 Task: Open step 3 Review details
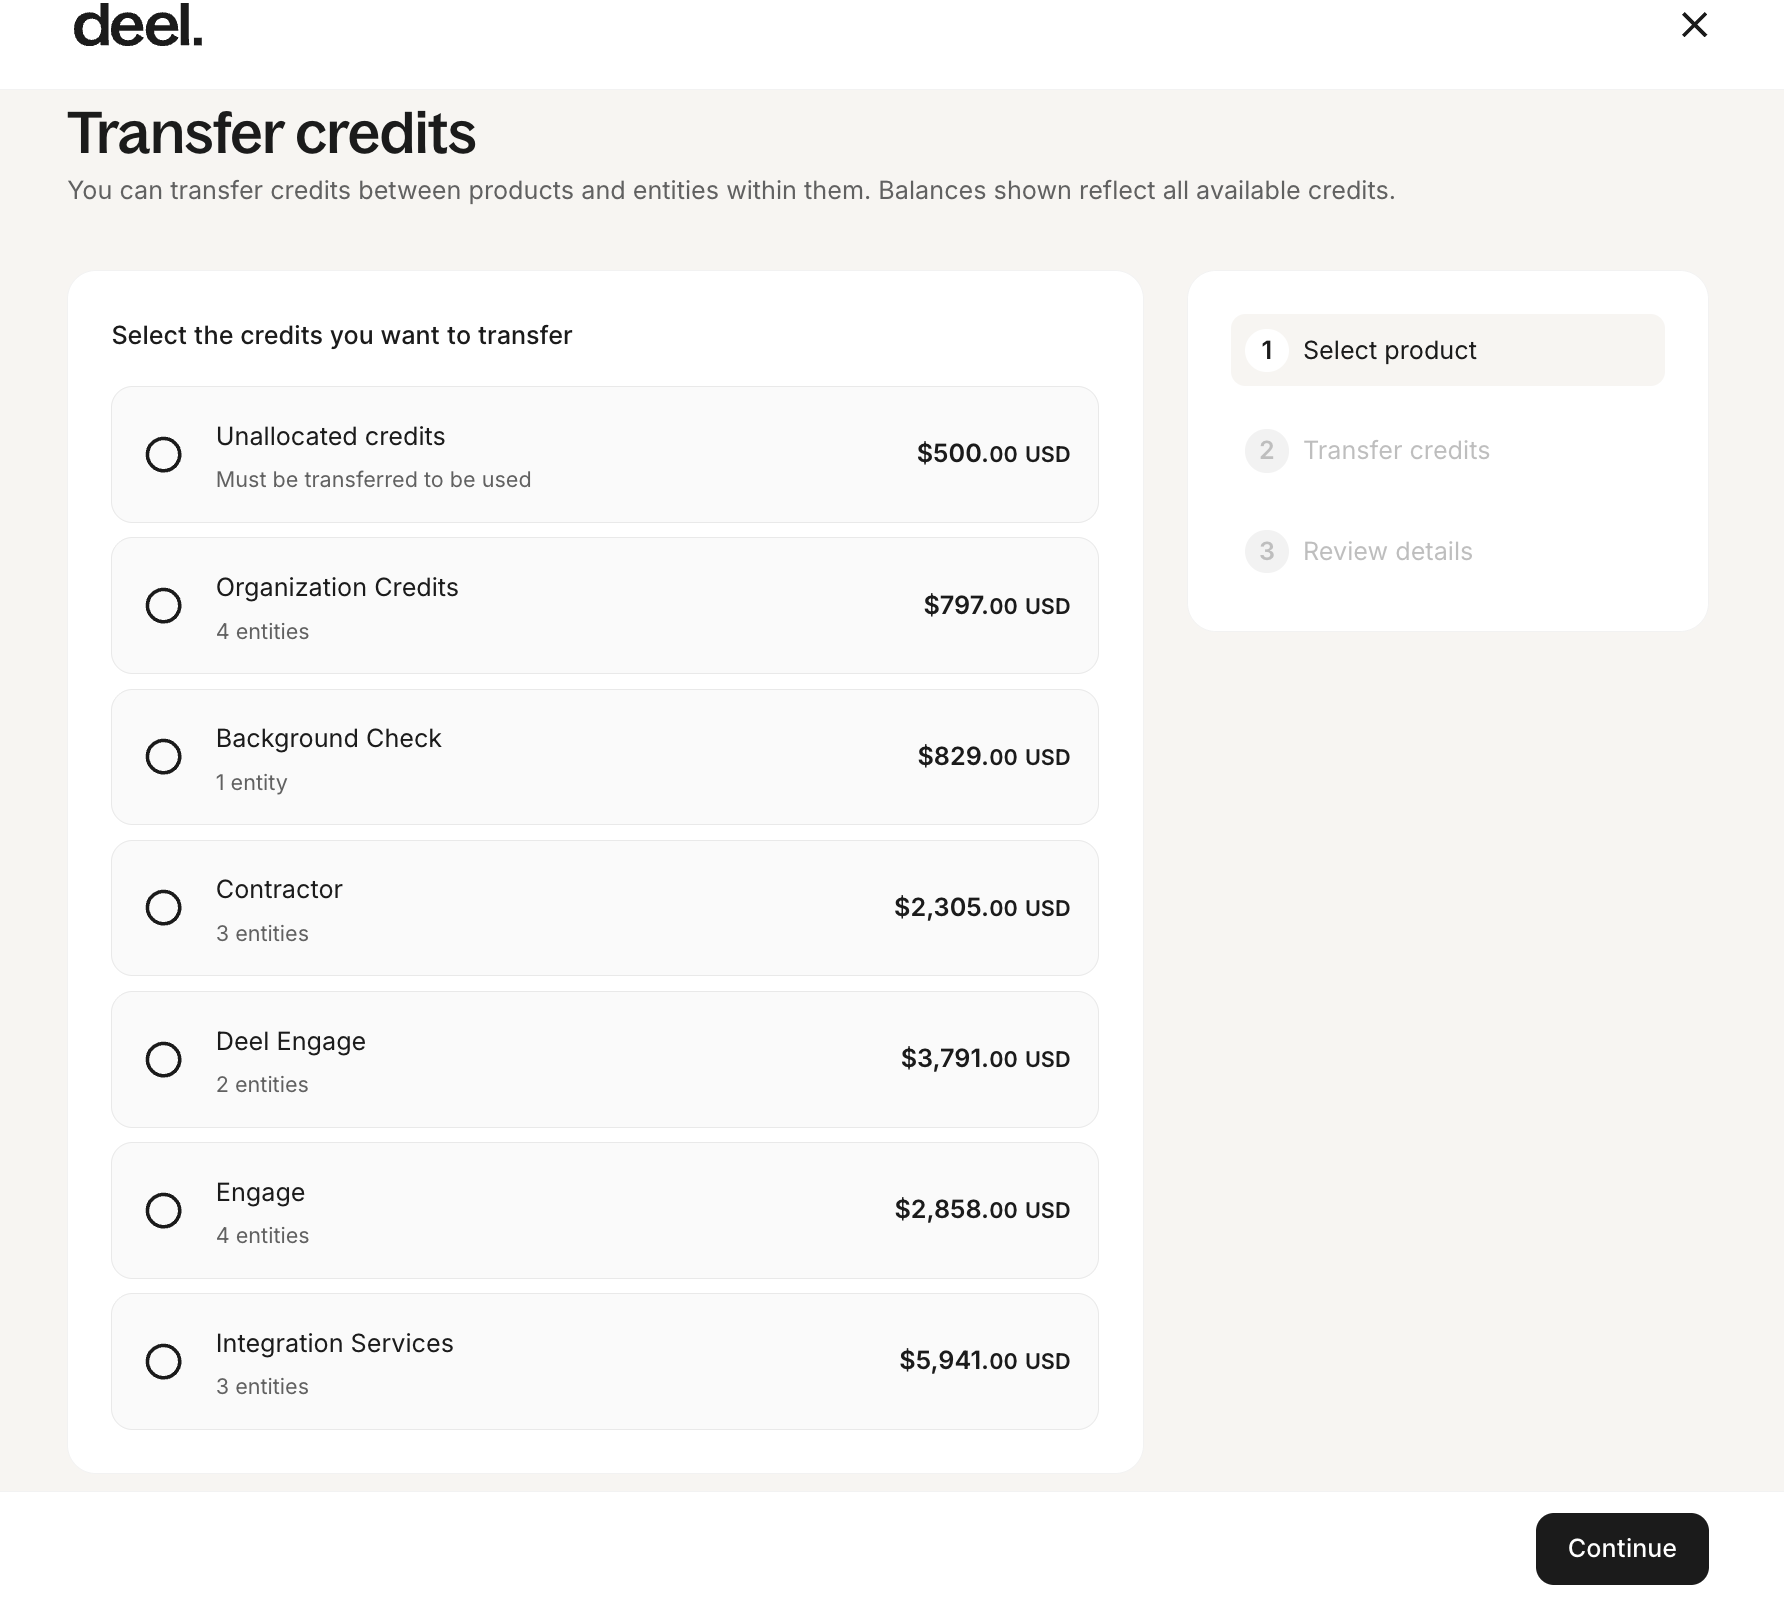[1387, 552]
